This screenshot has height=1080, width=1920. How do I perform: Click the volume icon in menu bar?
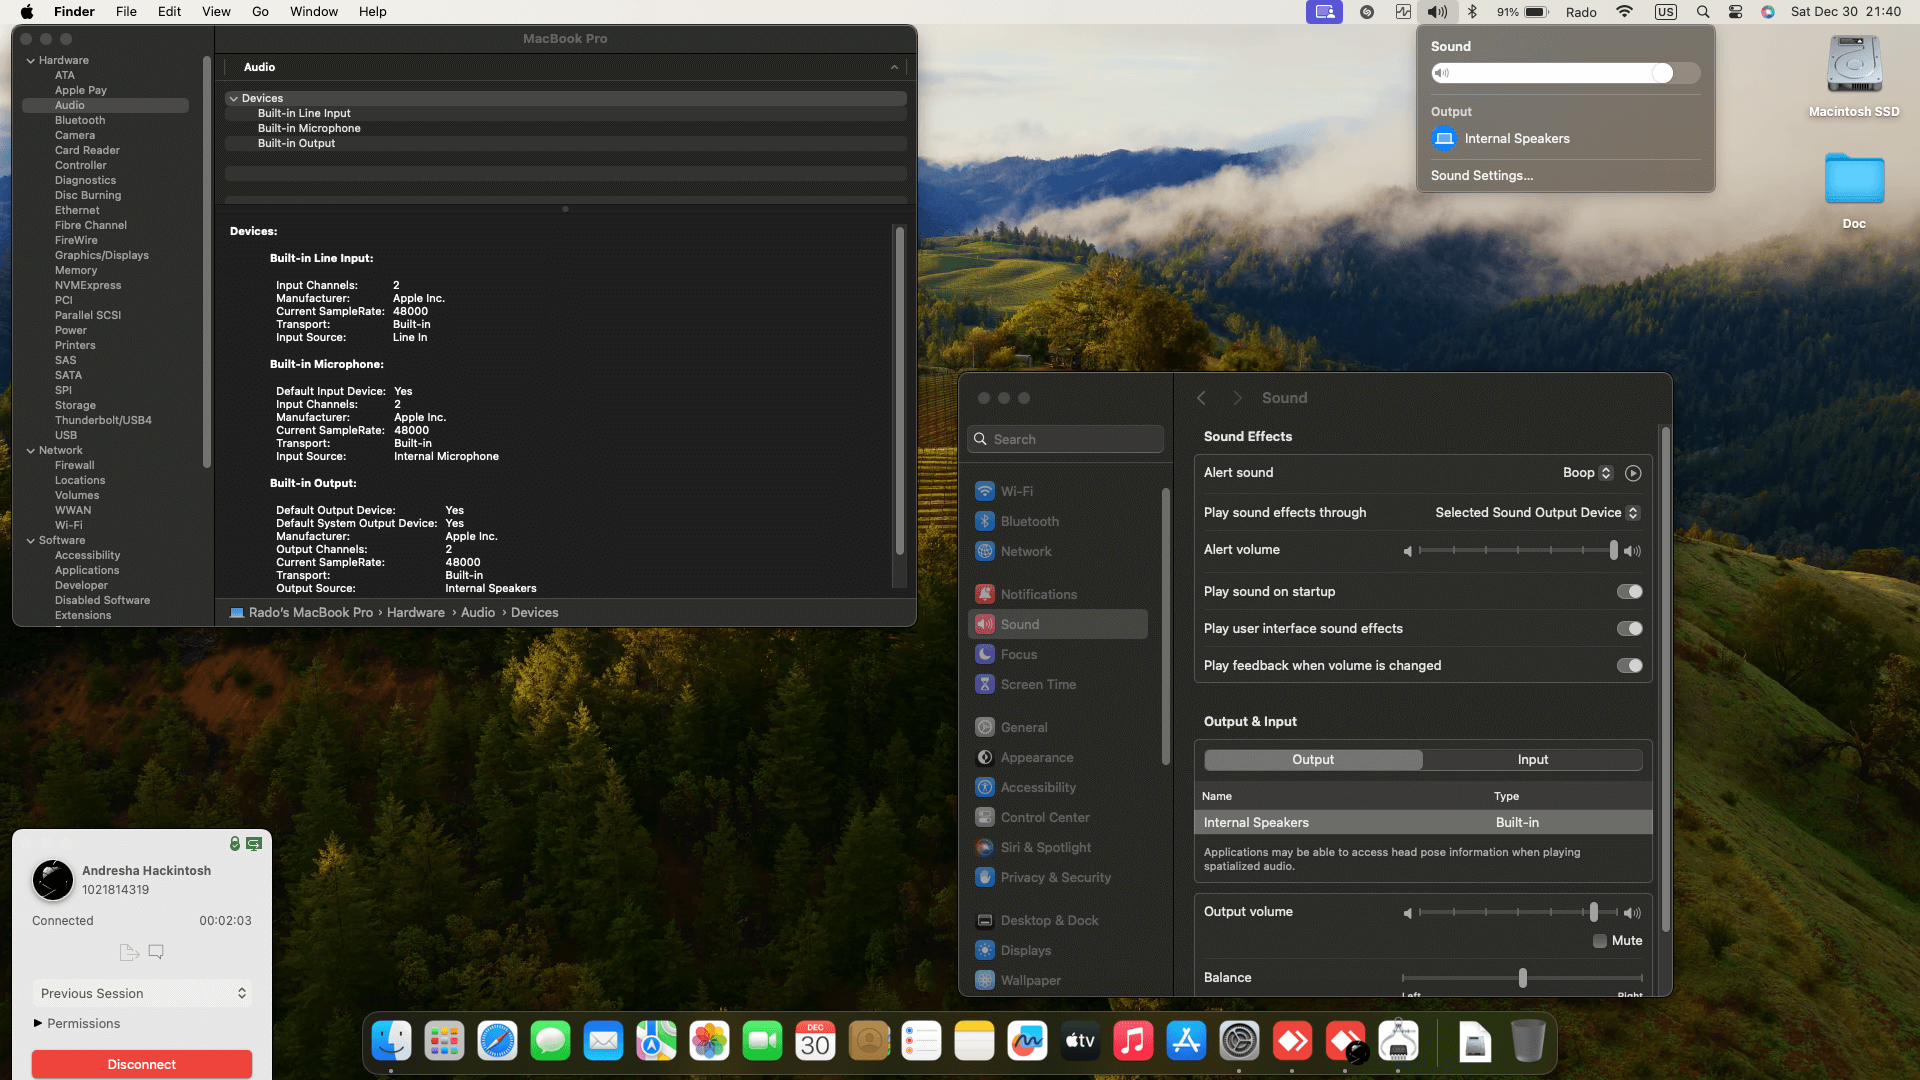coord(1437,12)
